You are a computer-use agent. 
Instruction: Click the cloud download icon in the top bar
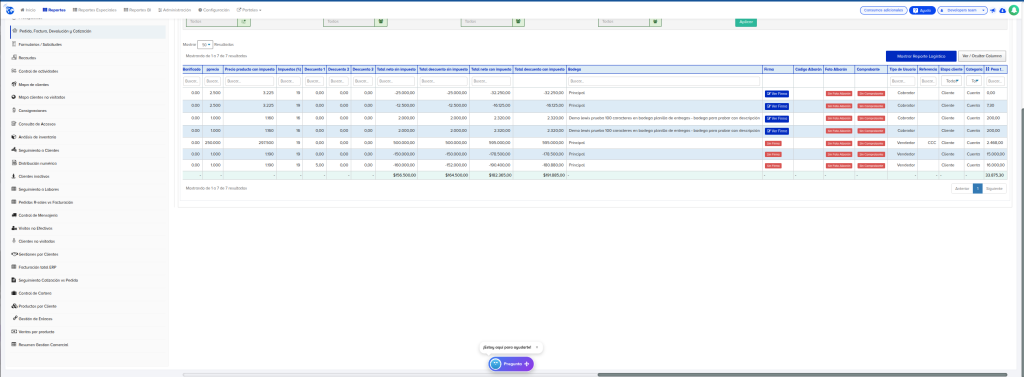(x=1002, y=10)
